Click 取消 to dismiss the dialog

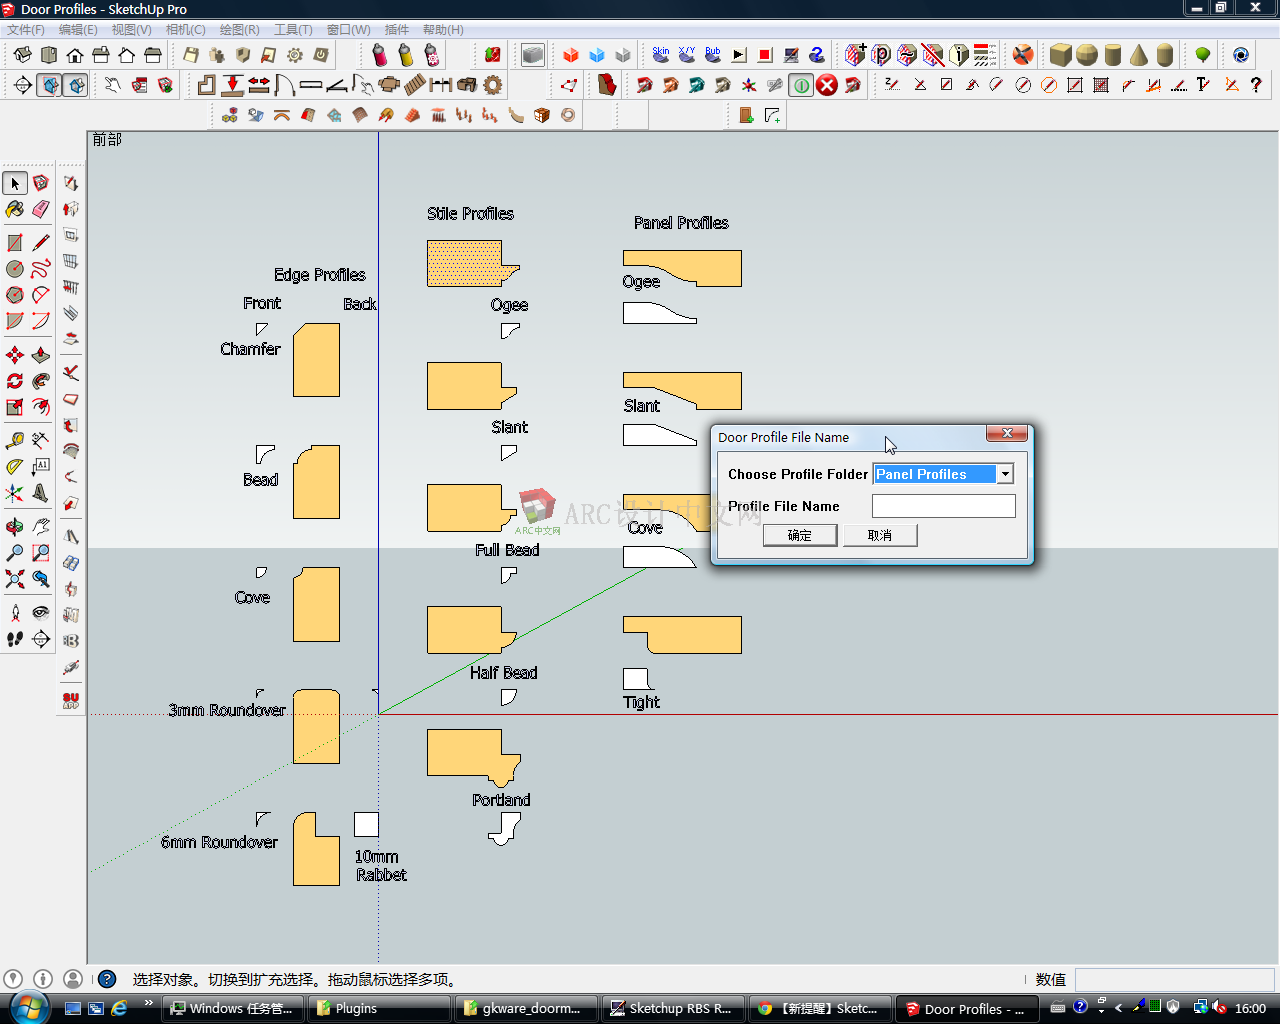[x=880, y=535]
